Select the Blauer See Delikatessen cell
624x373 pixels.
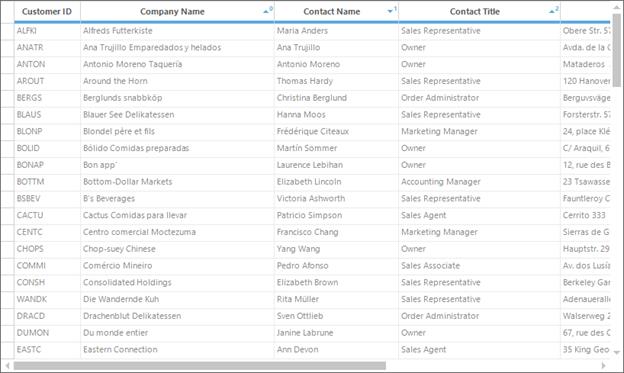(x=177, y=115)
